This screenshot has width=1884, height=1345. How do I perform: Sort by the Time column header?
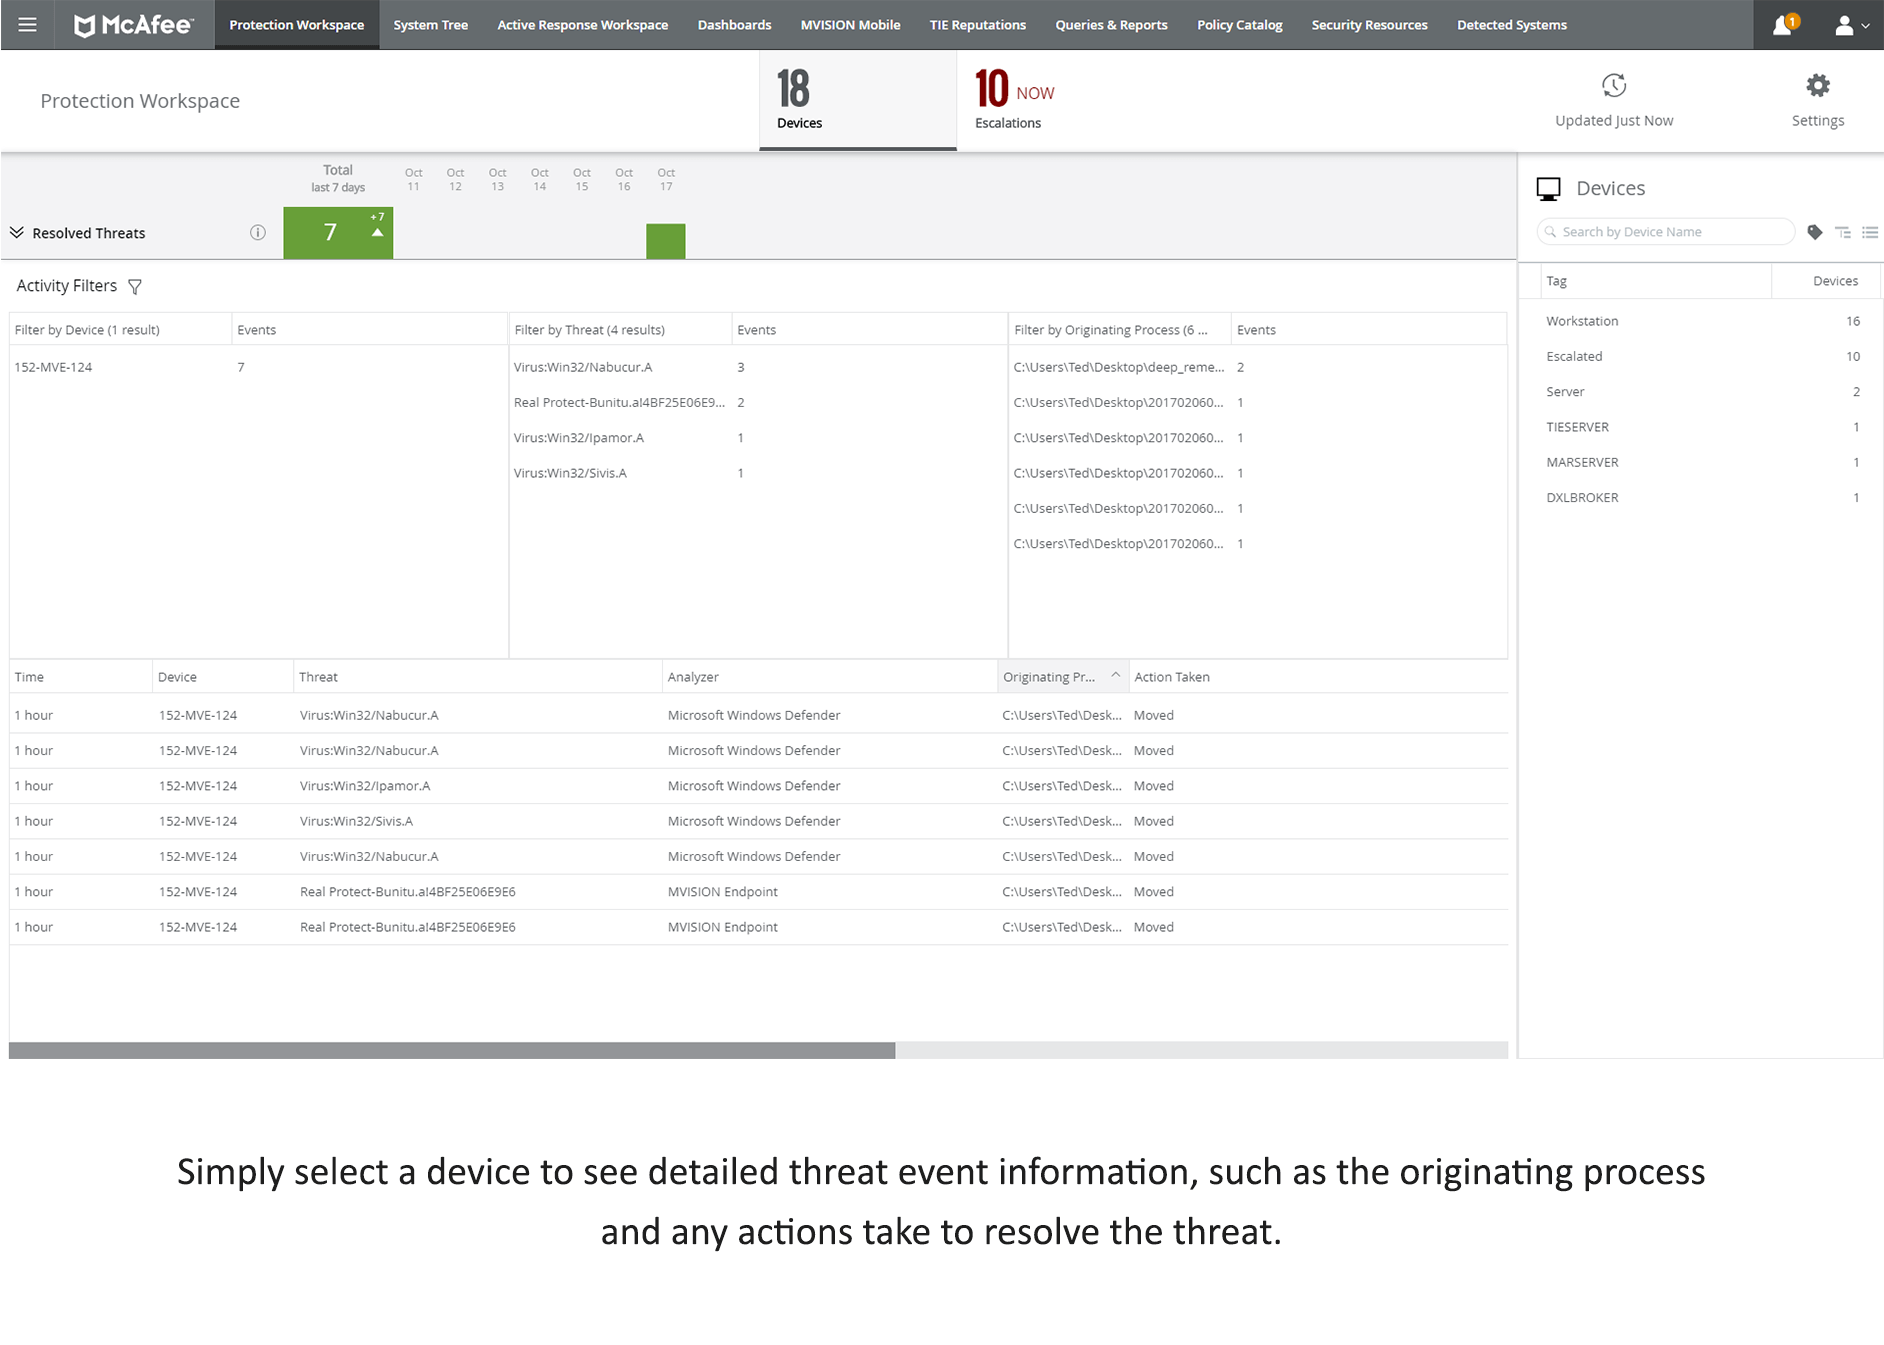(x=80, y=677)
